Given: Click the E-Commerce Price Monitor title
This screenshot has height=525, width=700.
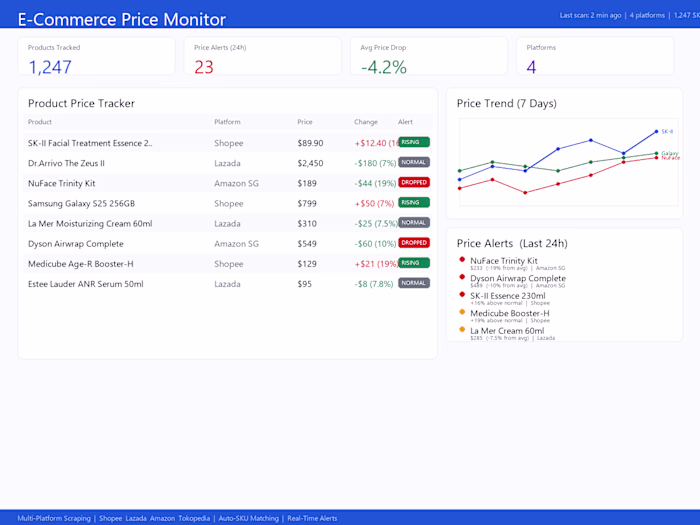Looking at the screenshot, I should [x=122, y=20].
